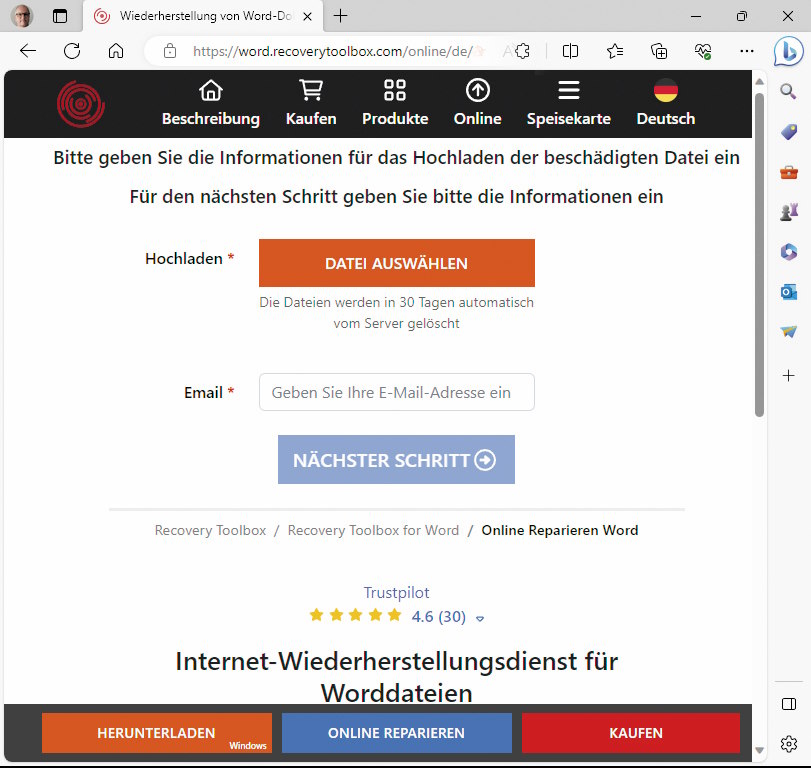Open the Favorites star list icon
The height and width of the screenshot is (768, 811).
tap(614, 51)
